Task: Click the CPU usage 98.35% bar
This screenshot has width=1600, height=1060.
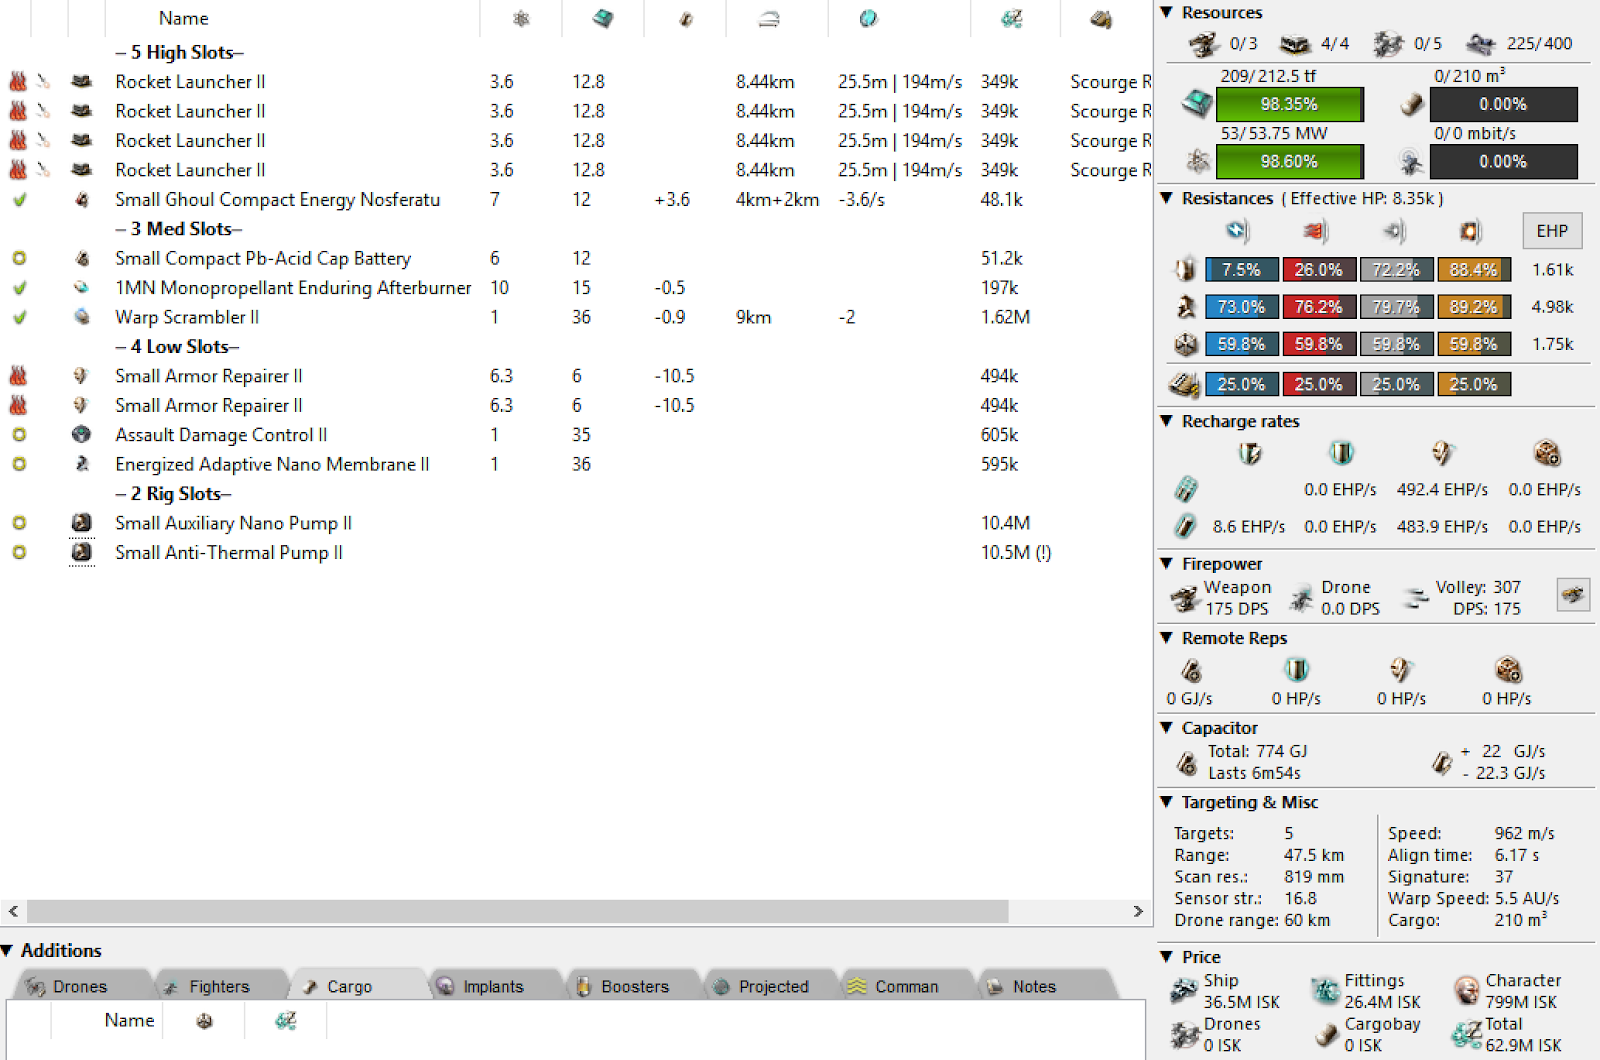Action: click(1288, 104)
